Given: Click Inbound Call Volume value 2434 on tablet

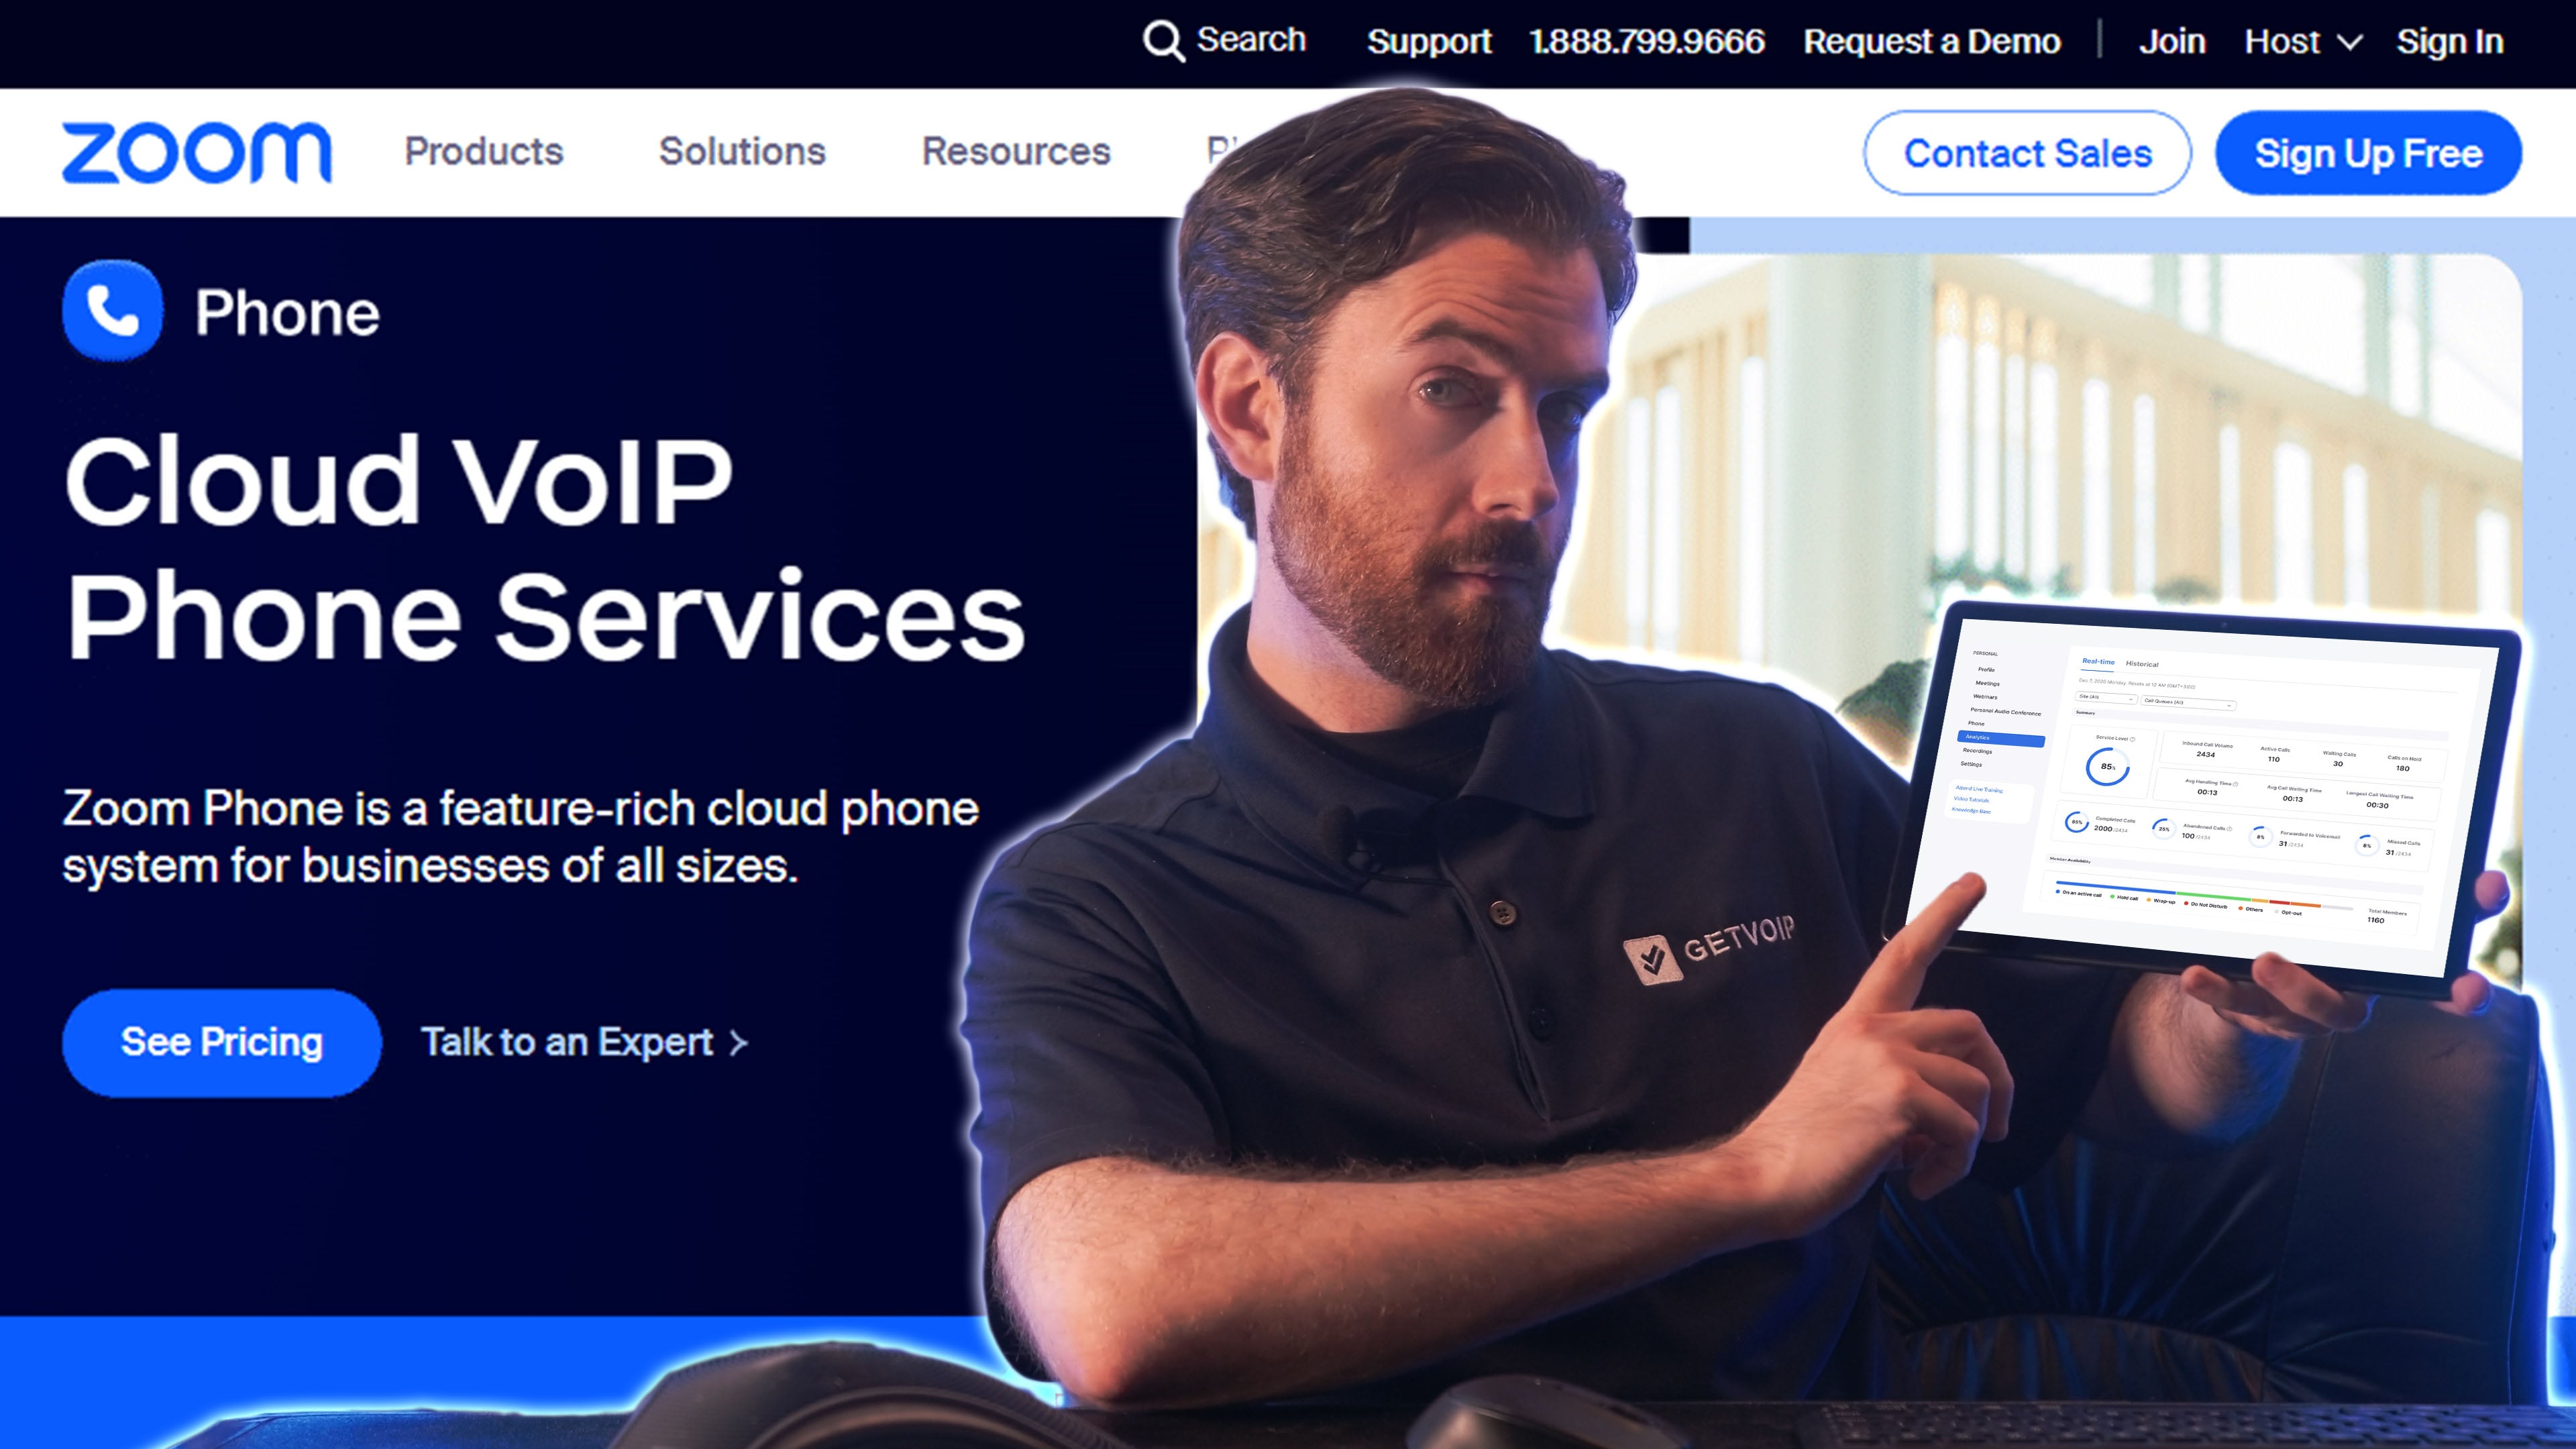Looking at the screenshot, I should coord(2205,755).
